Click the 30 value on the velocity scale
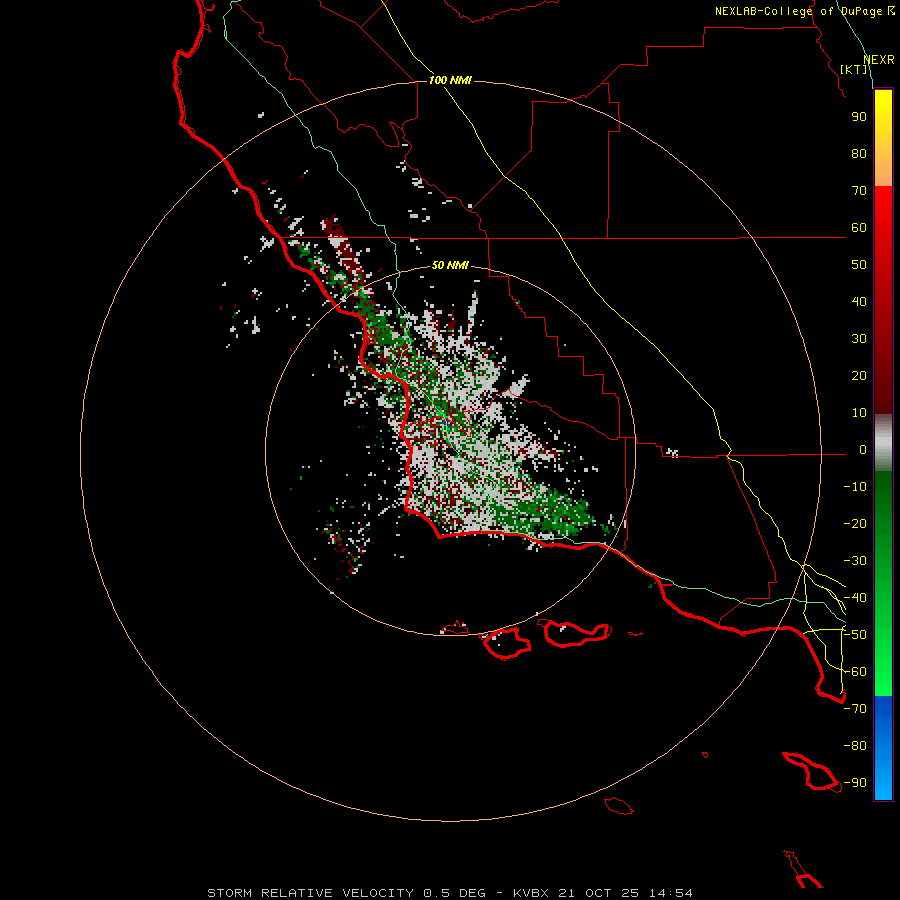This screenshot has width=900, height=900. coord(859,339)
